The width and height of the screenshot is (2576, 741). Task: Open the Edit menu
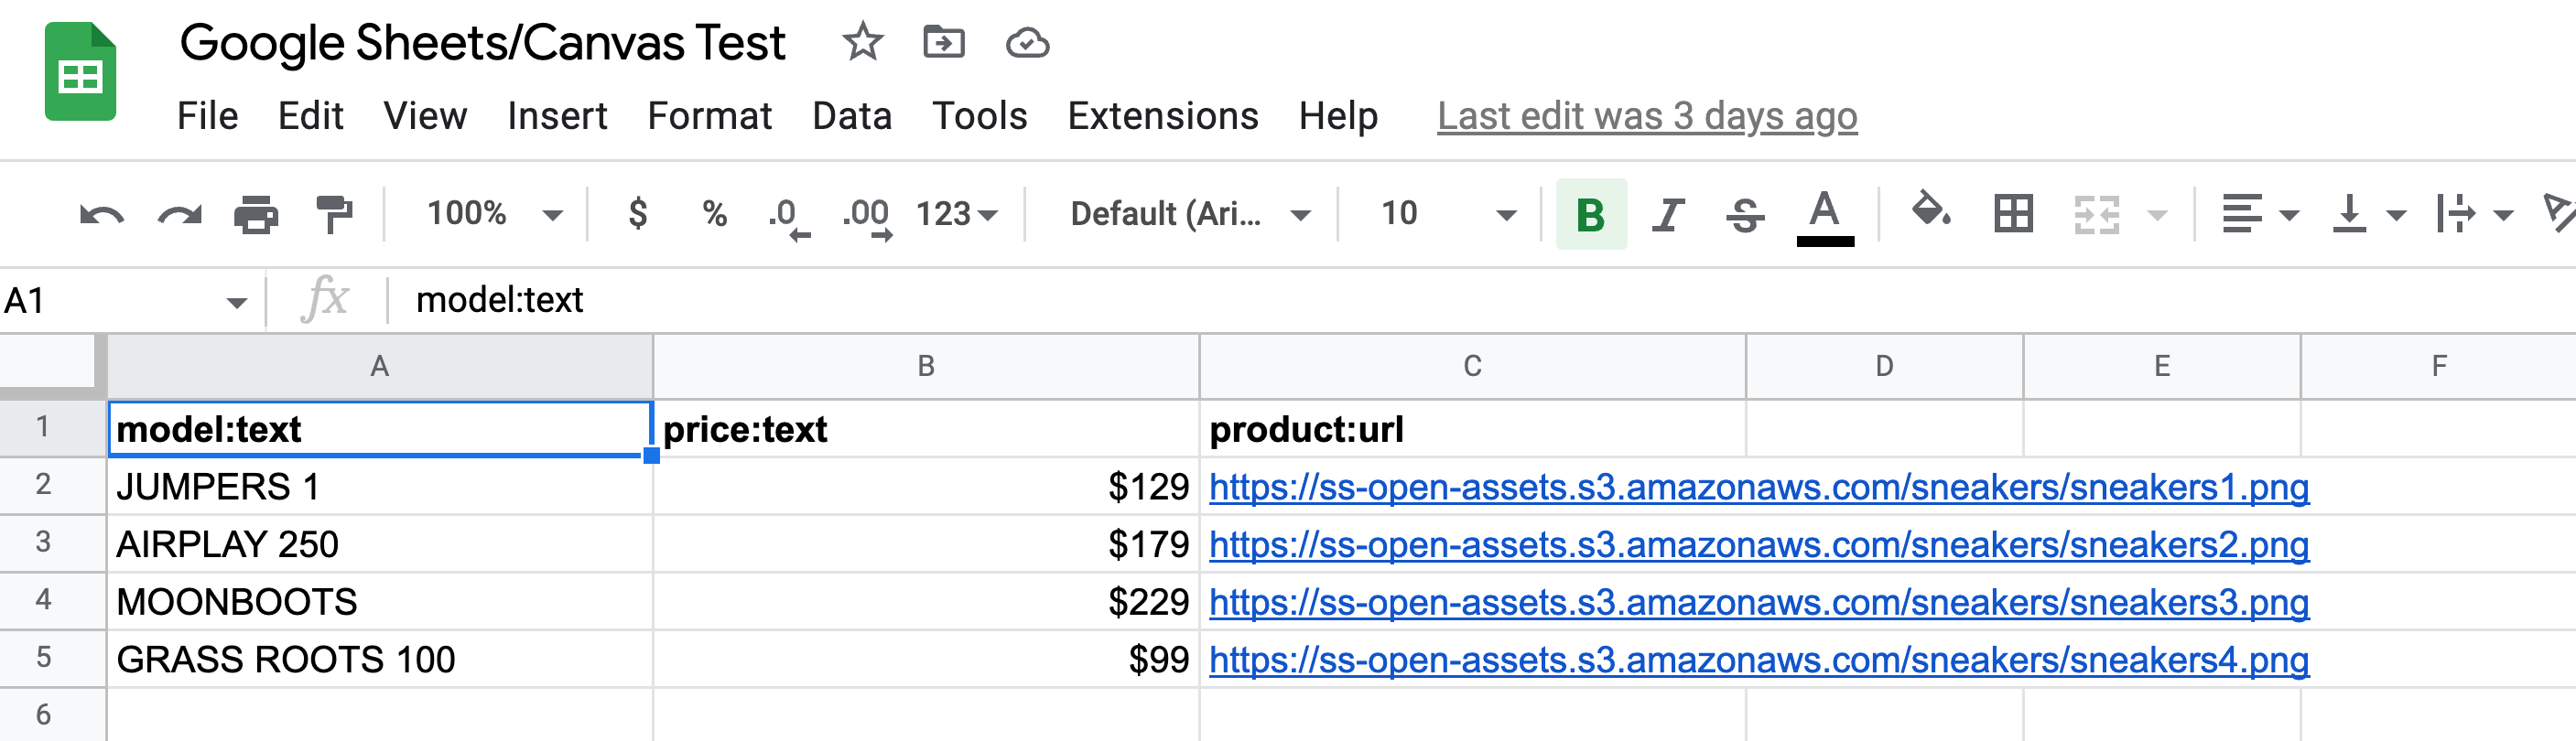click(310, 116)
